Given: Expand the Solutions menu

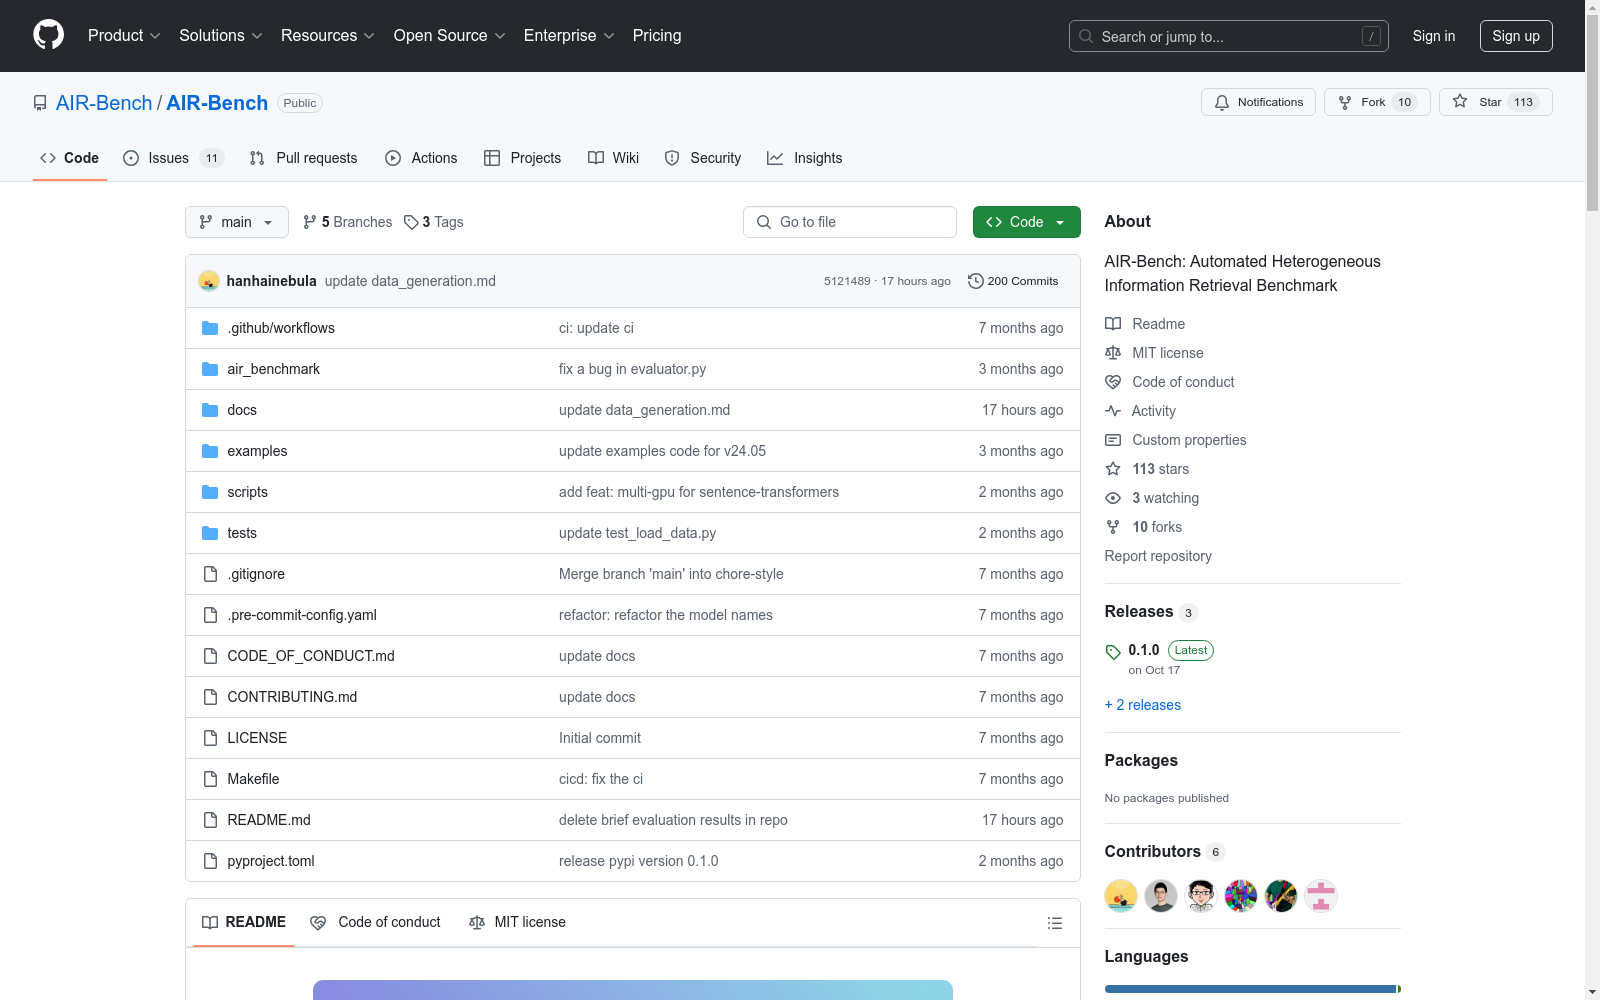Looking at the screenshot, I should point(221,36).
